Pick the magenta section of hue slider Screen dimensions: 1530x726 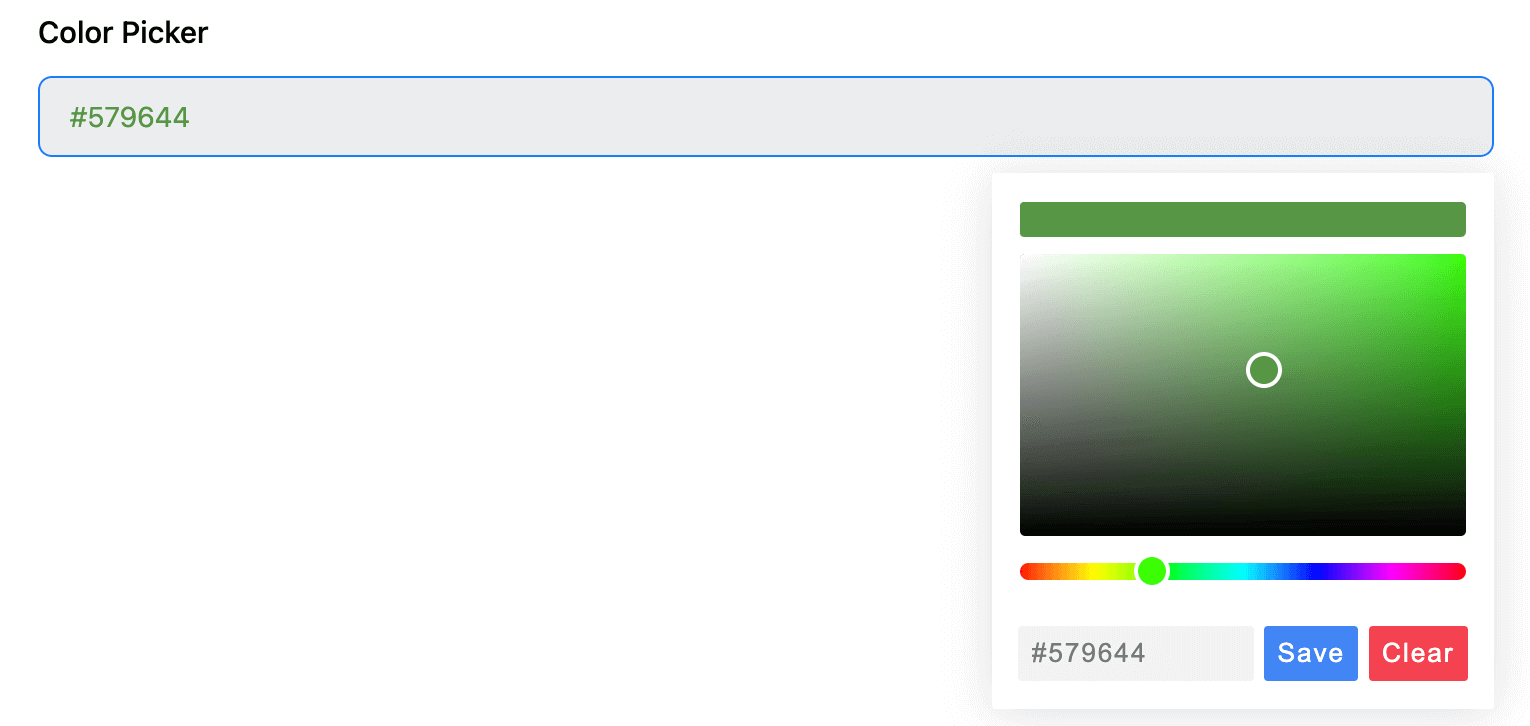(x=1392, y=571)
